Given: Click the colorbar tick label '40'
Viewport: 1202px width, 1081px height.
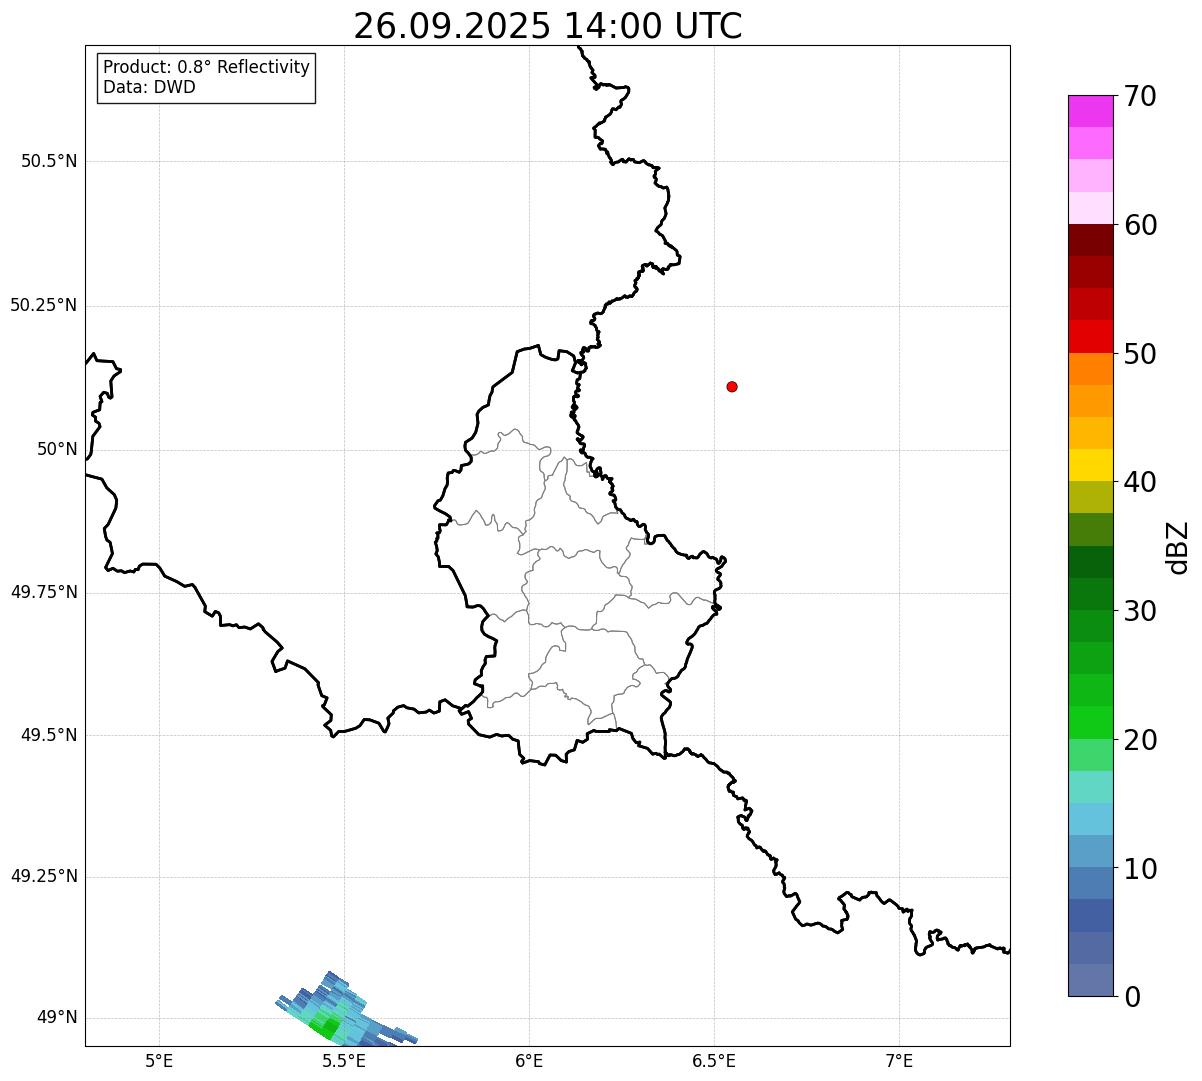Looking at the screenshot, I should coord(1139,482).
